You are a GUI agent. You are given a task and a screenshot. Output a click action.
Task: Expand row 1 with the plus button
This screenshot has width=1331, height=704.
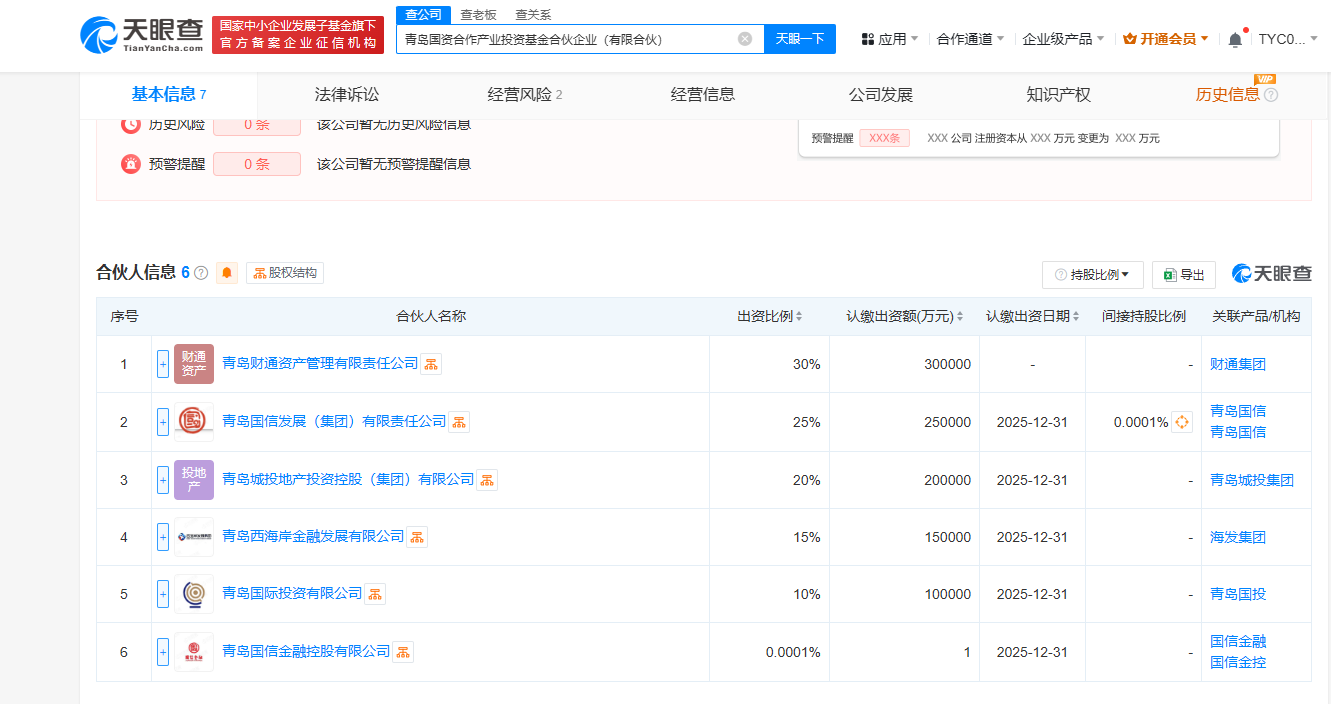point(163,364)
